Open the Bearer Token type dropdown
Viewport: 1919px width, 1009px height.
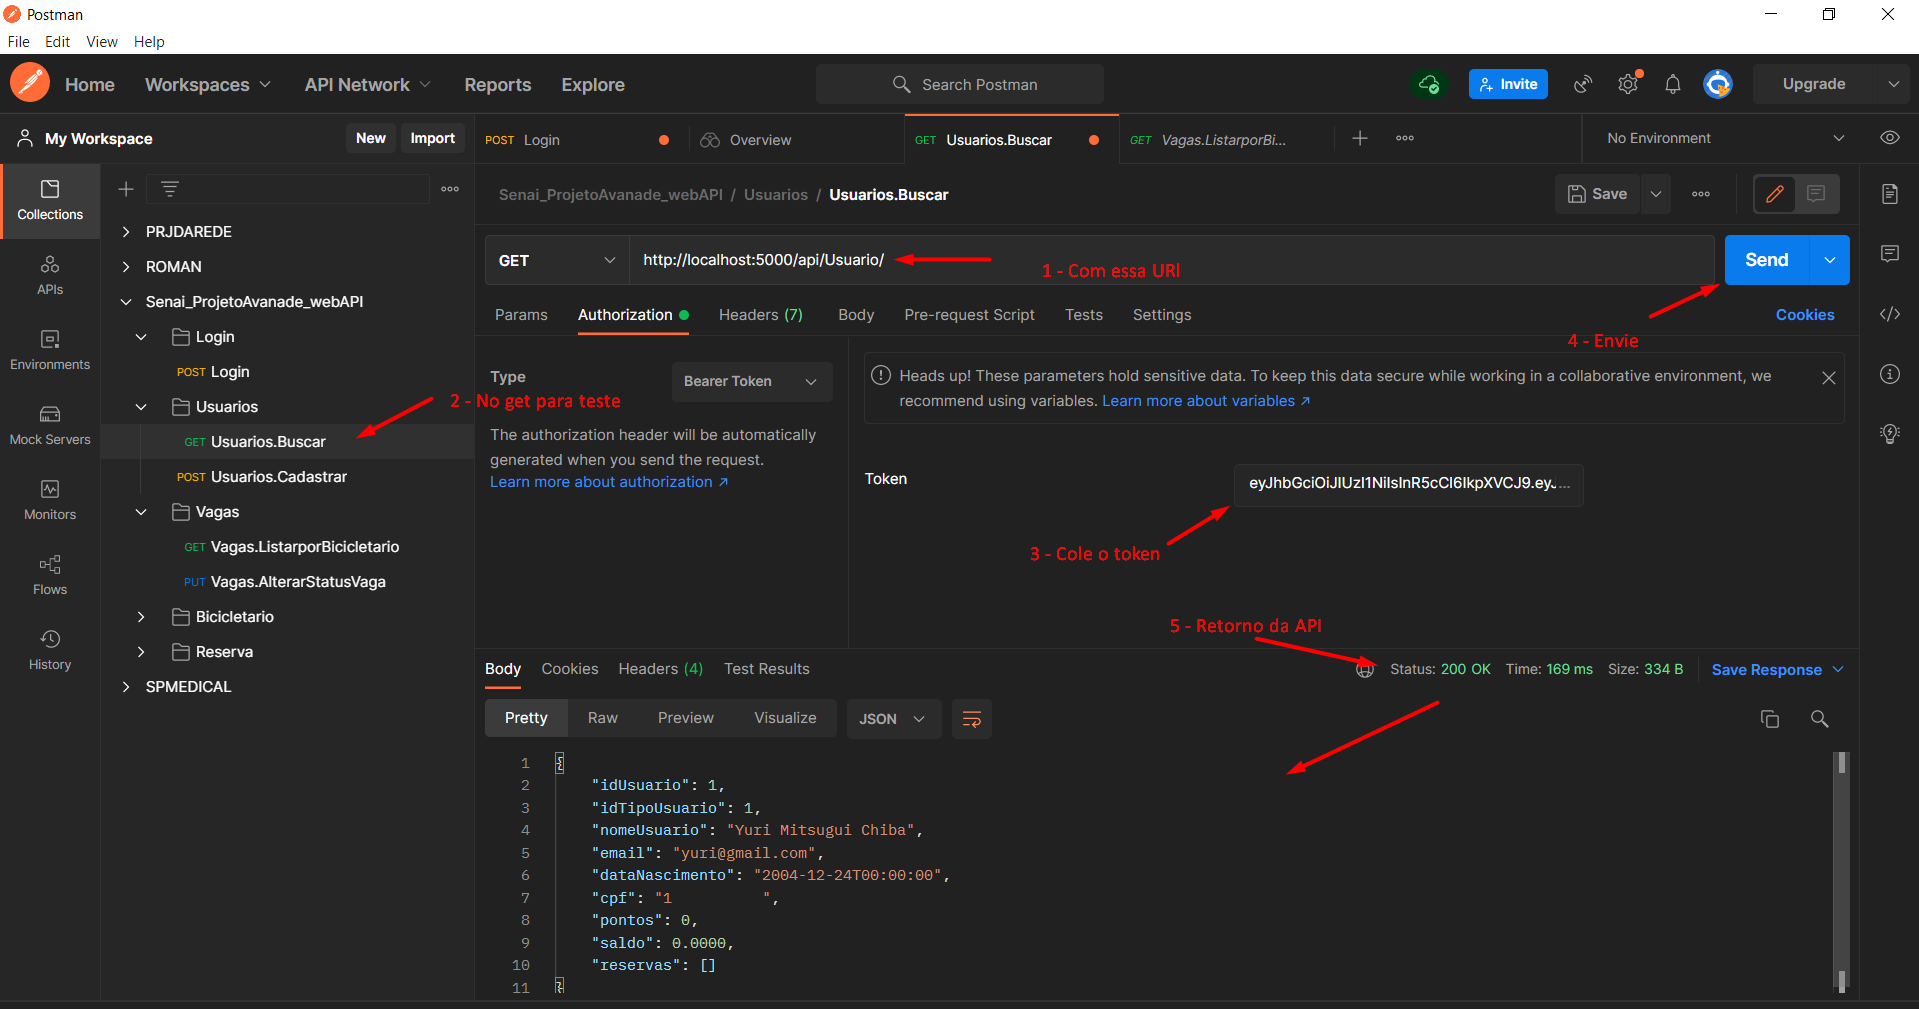[751, 381]
